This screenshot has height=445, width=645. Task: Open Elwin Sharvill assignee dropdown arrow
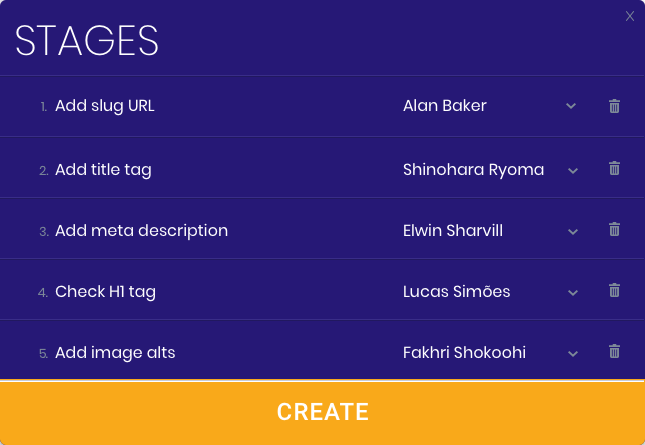tap(573, 232)
